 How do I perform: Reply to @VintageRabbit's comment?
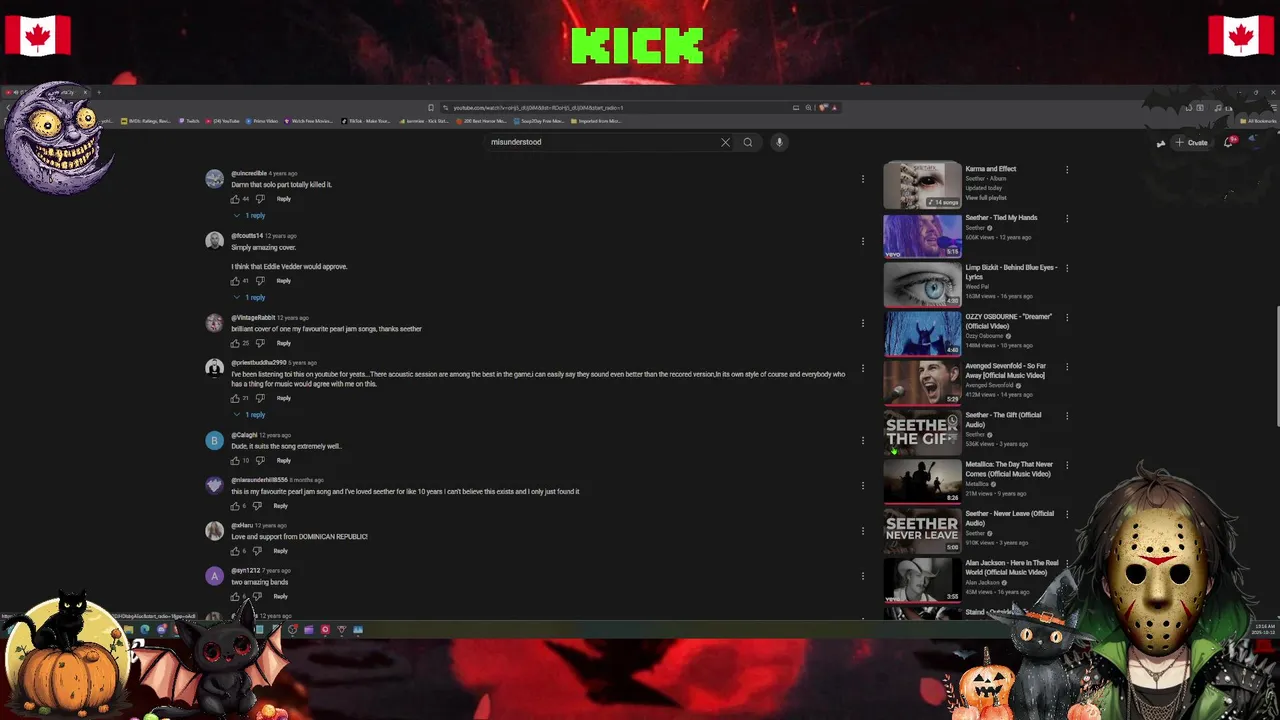[284, 343]
